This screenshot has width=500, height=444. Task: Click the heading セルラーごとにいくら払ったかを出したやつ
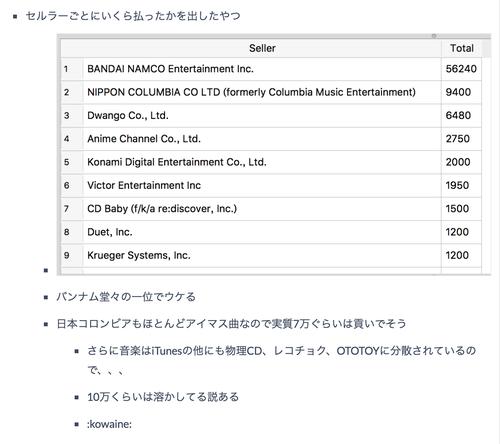tap(133, 16)
